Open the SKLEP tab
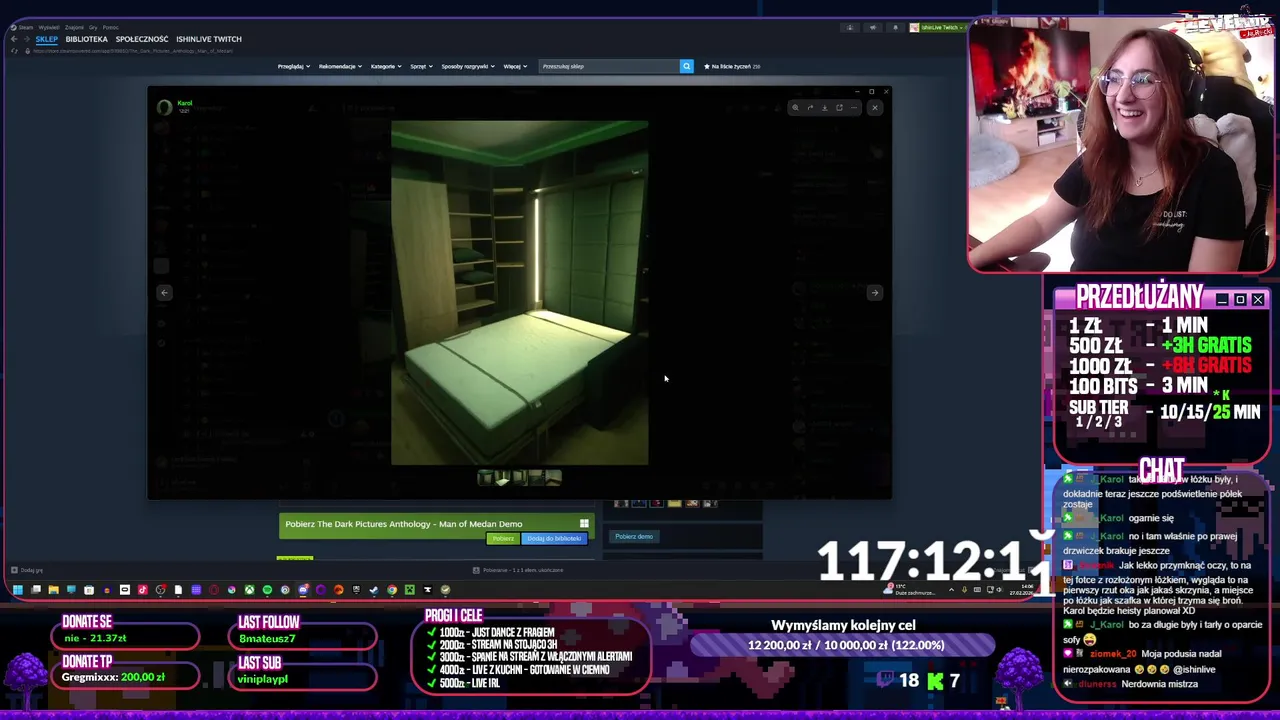The height and width of the screenshot is (720, 1280). 46,39
